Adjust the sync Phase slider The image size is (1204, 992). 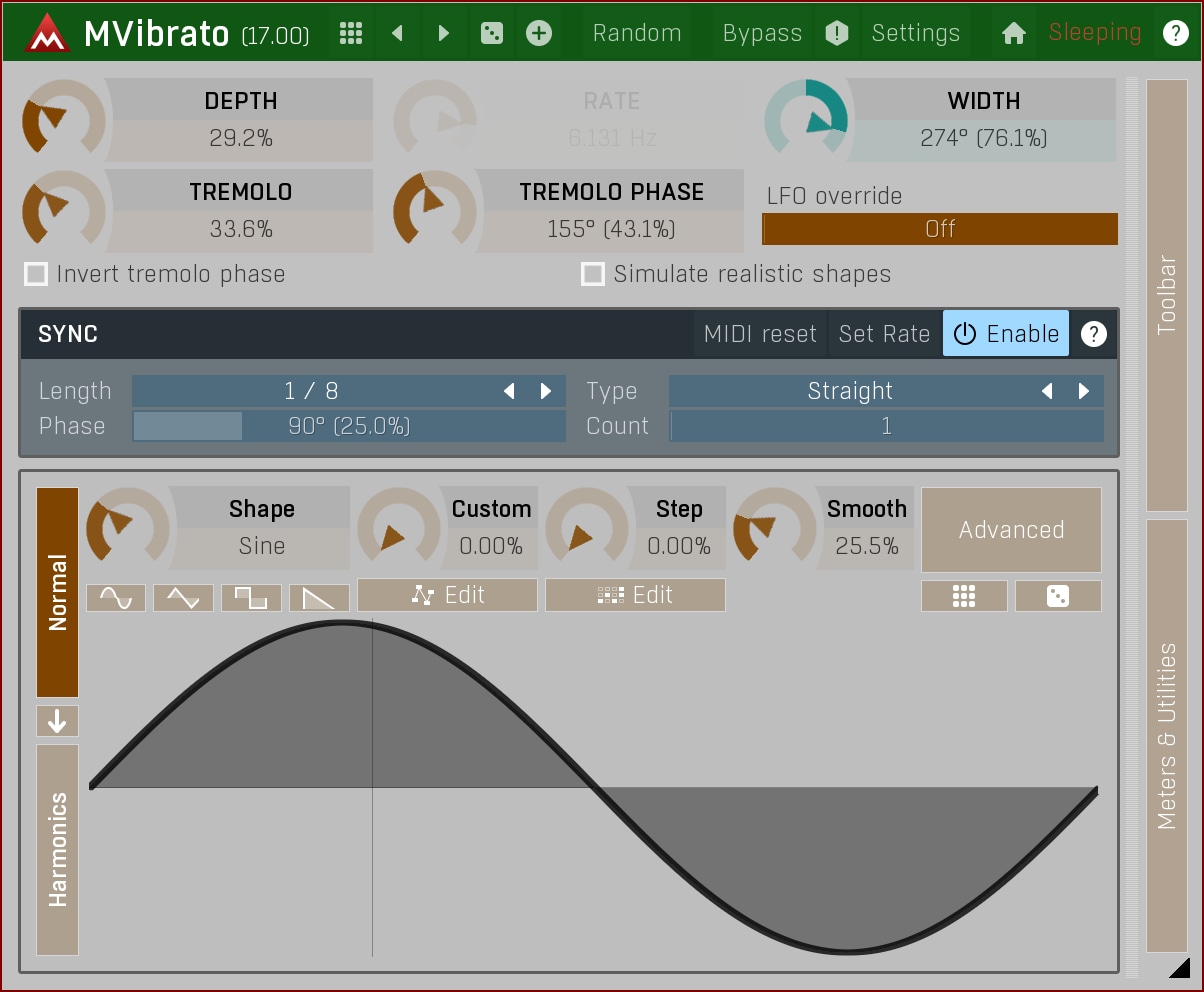point(348,426)
